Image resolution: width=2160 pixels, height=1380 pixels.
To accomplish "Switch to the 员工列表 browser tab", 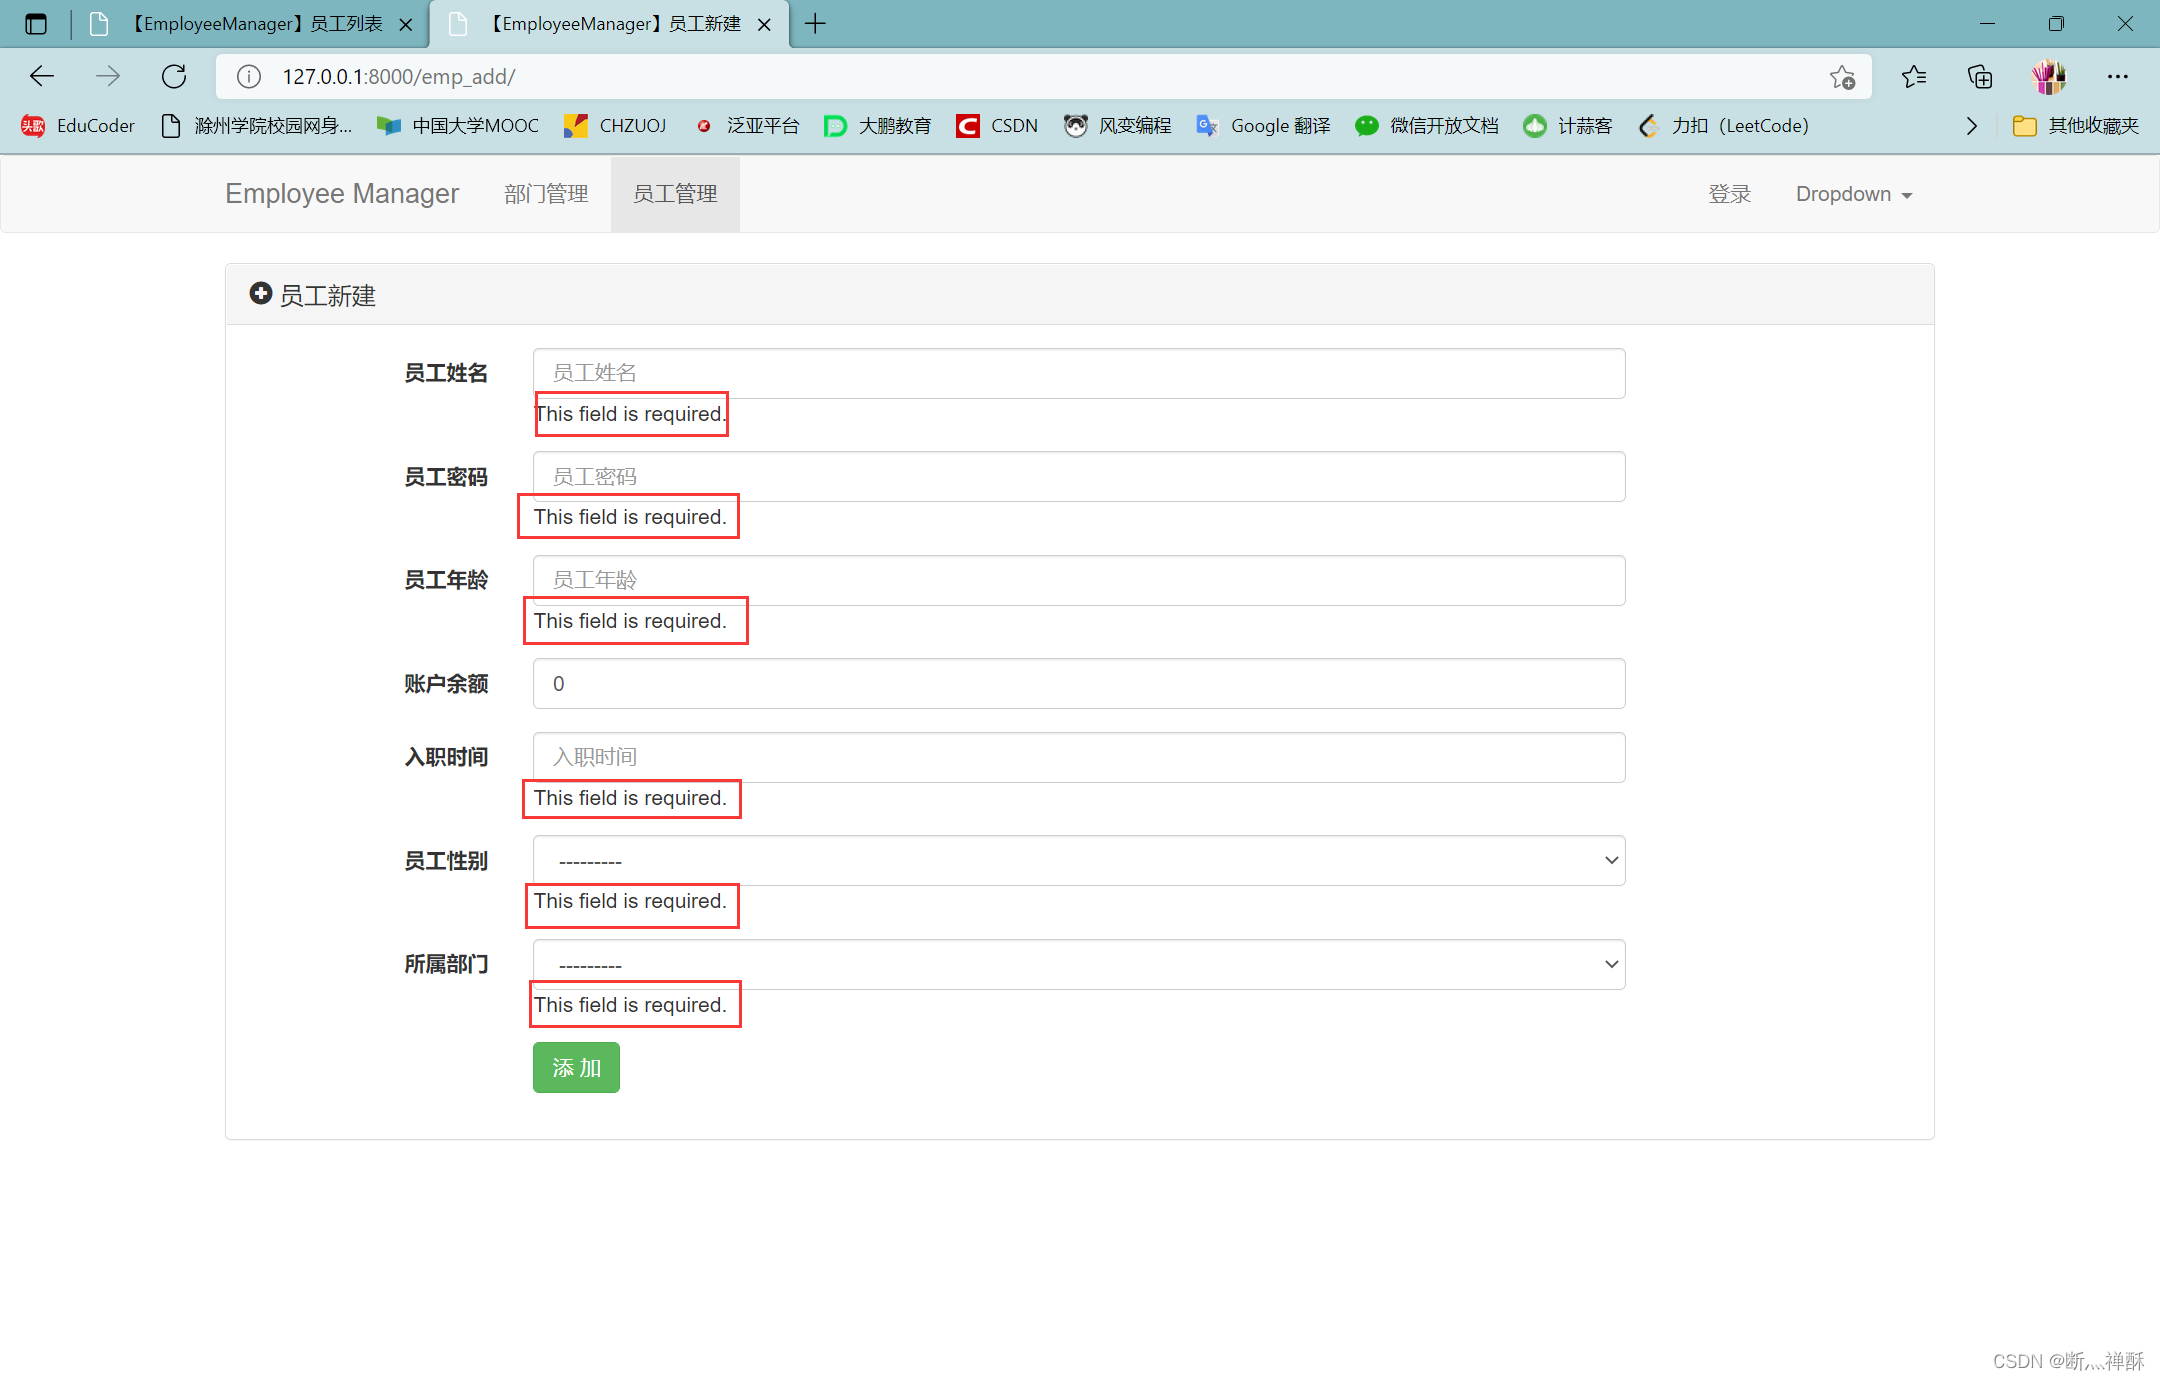I will coord(257,23).
